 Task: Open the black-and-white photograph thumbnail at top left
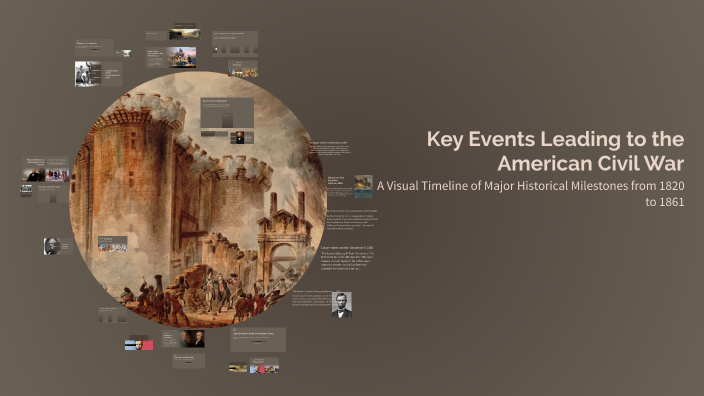pyautogui.click(x=88, y=74)
